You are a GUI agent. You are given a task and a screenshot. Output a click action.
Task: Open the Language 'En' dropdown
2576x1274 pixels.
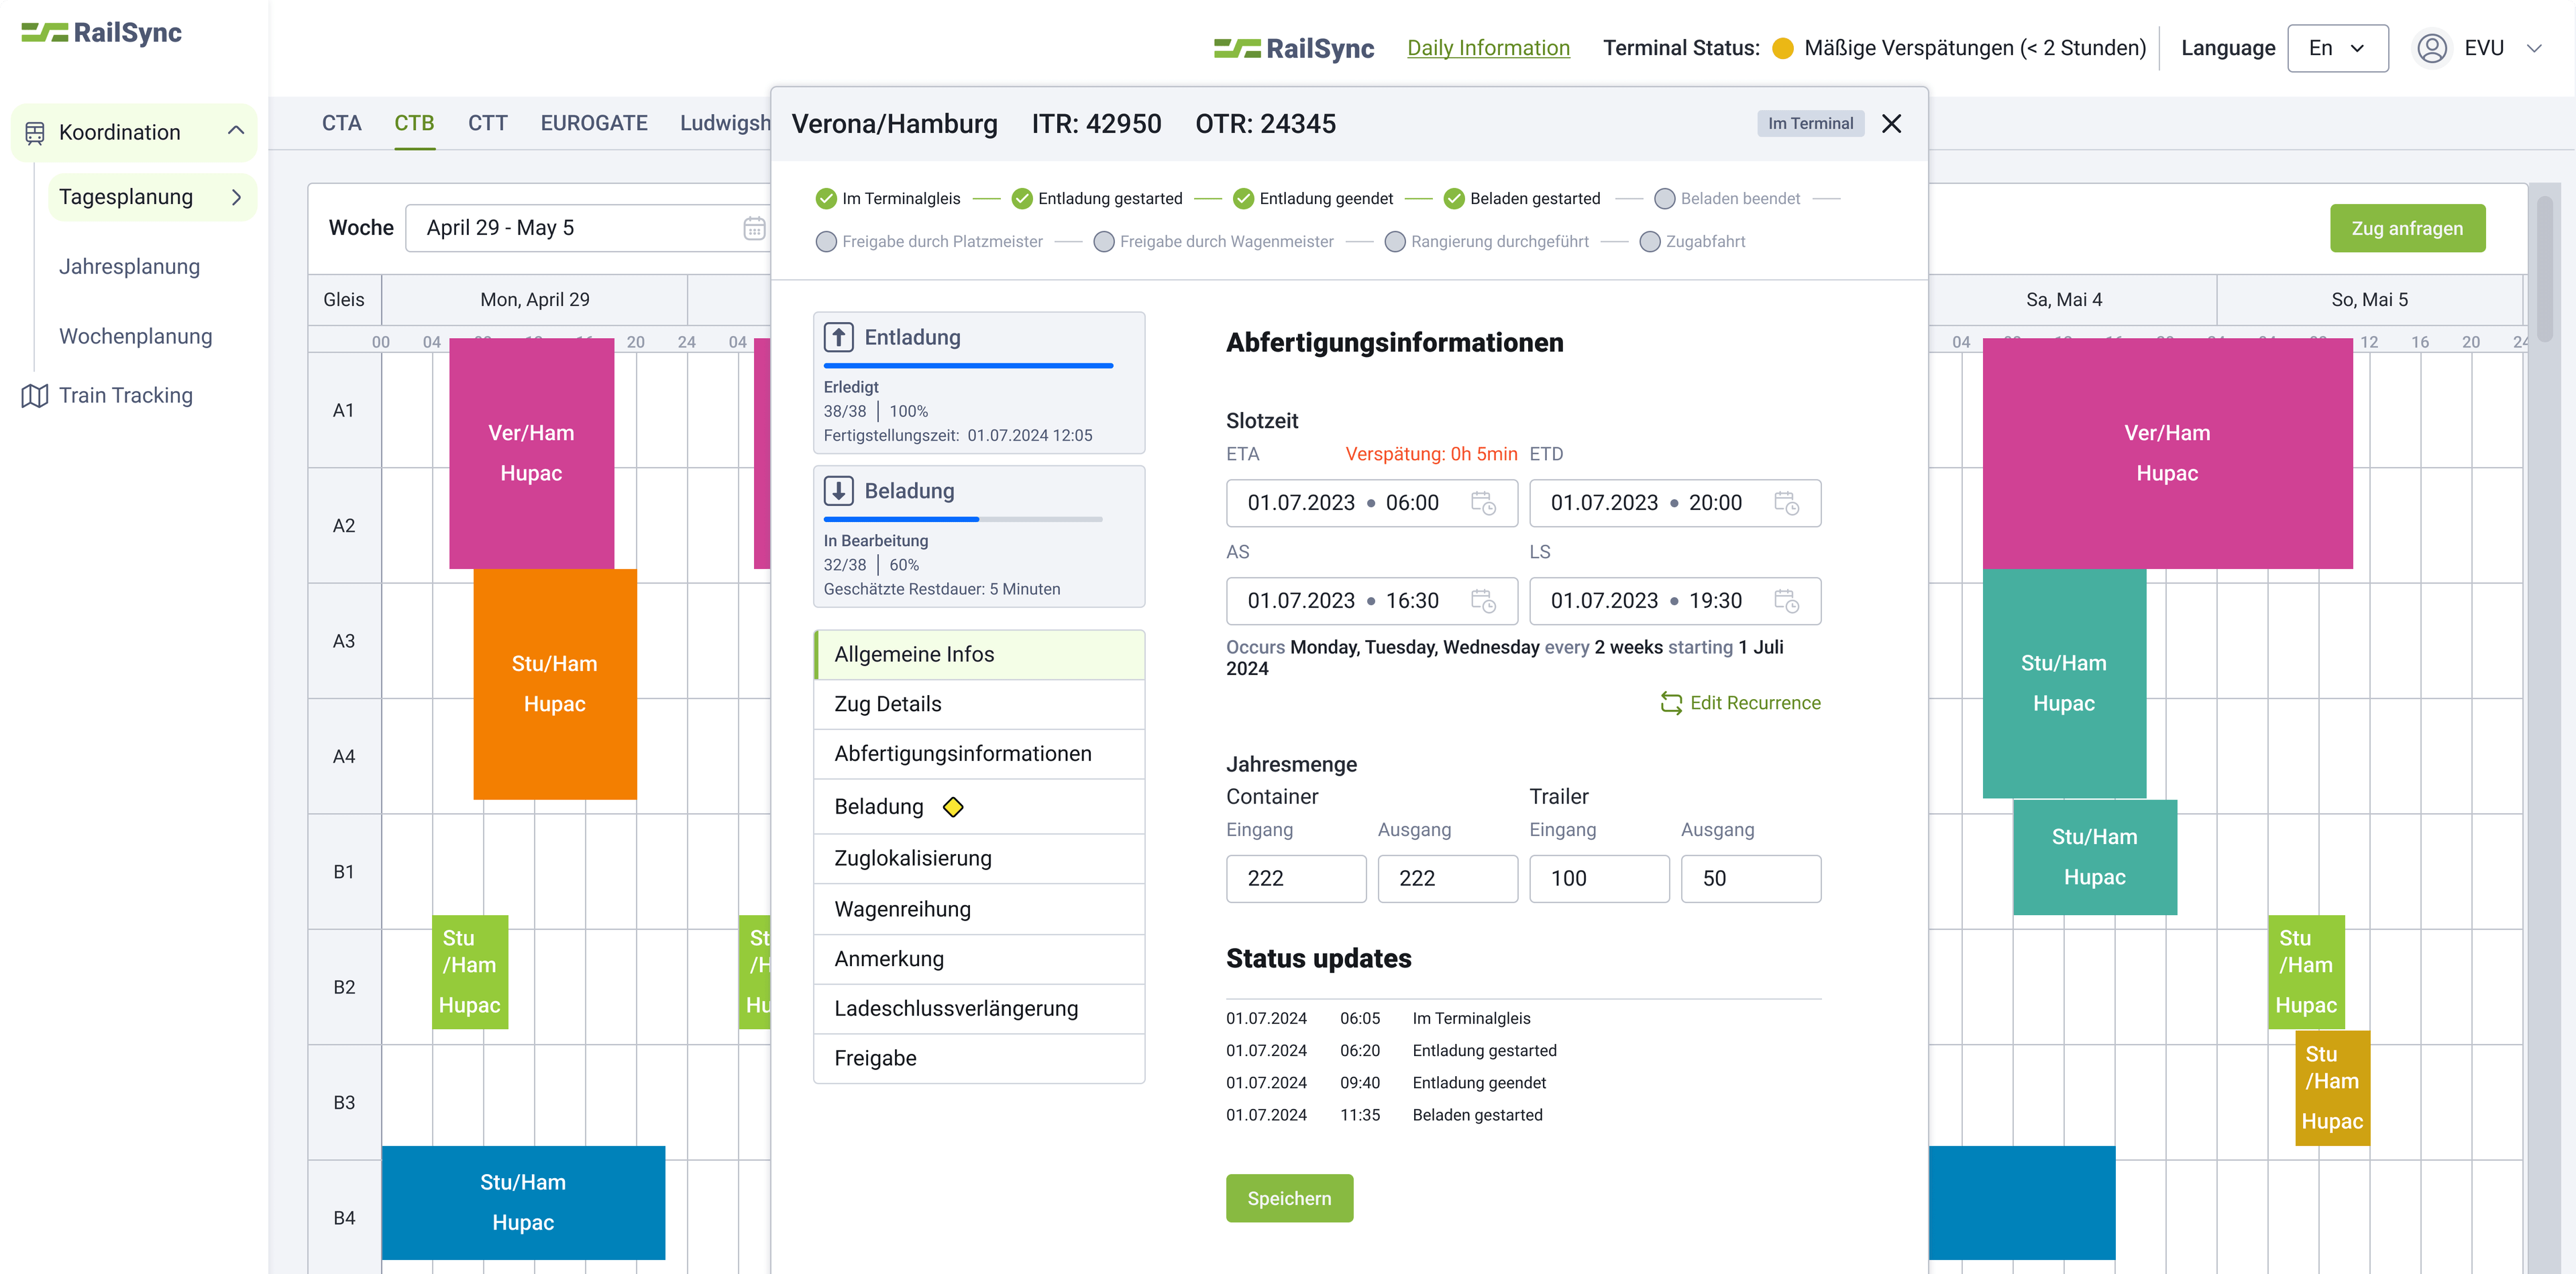pos(2337,48)
